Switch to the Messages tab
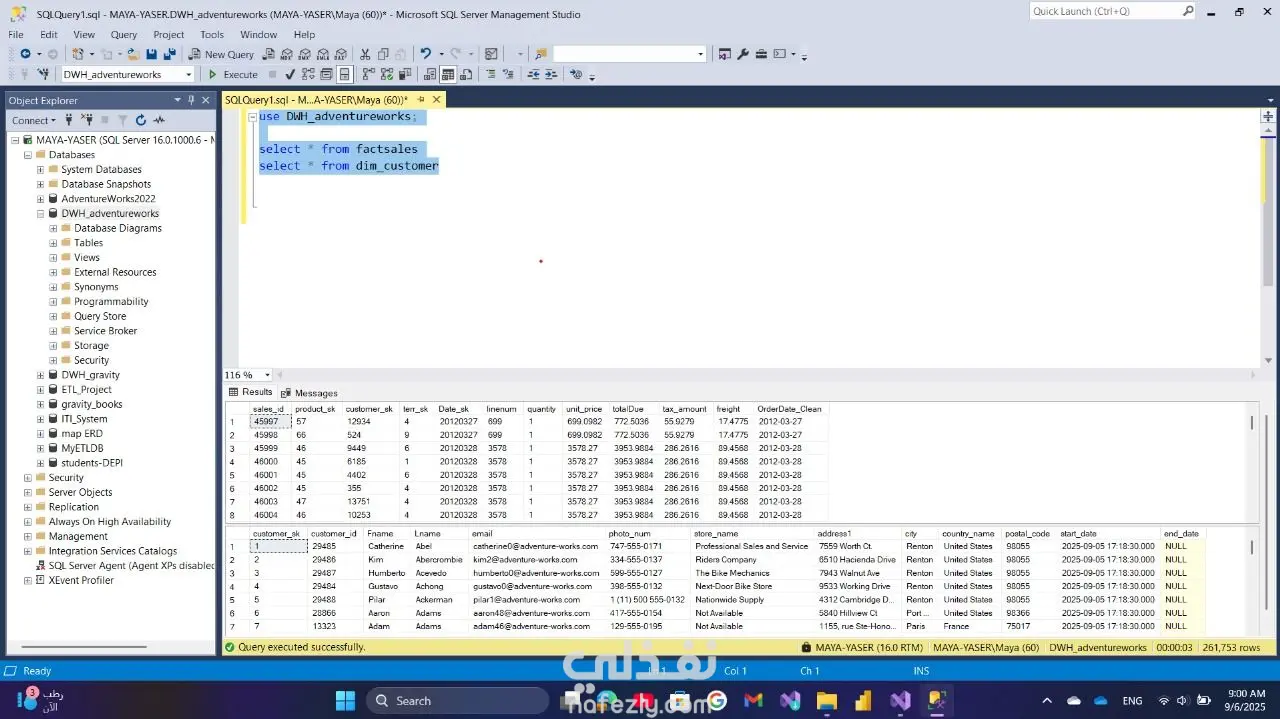 tap(309, 393)
